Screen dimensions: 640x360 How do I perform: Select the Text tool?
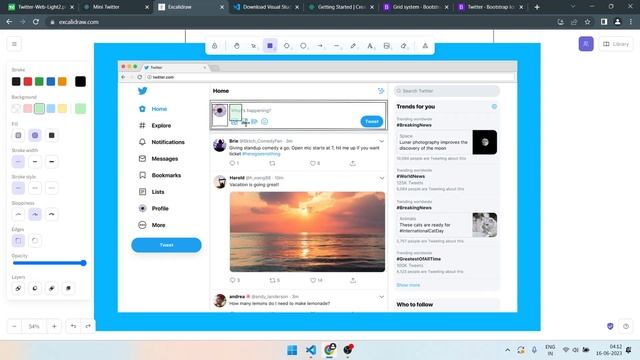click(x=370, y=46)
